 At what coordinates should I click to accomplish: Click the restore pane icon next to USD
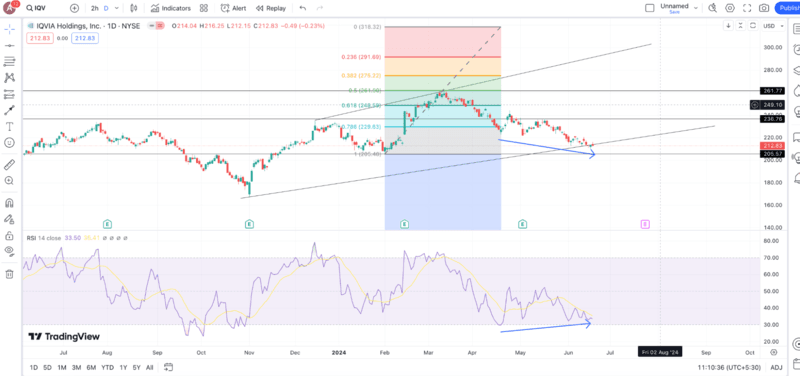click(752, 26)
